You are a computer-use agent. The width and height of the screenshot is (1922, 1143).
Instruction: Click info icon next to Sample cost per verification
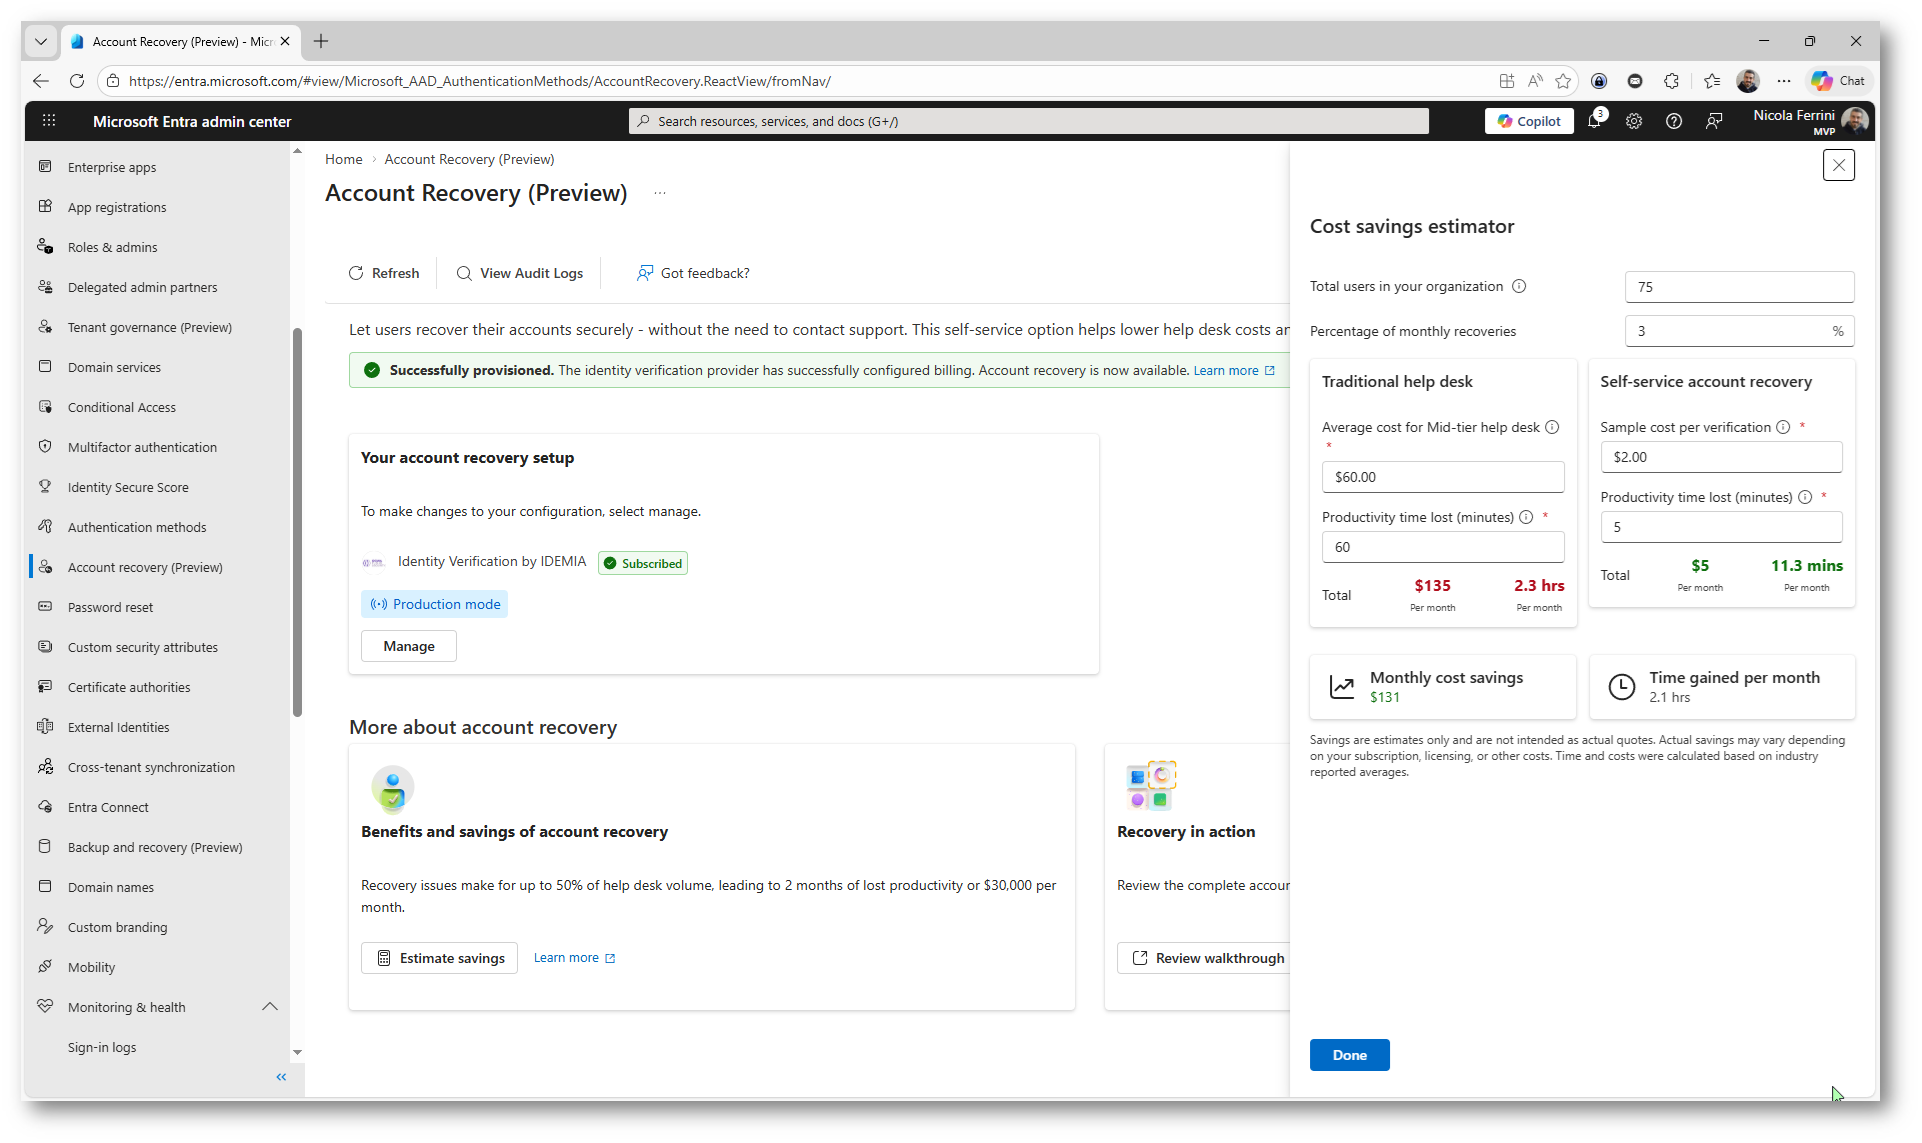point(1783,427)
